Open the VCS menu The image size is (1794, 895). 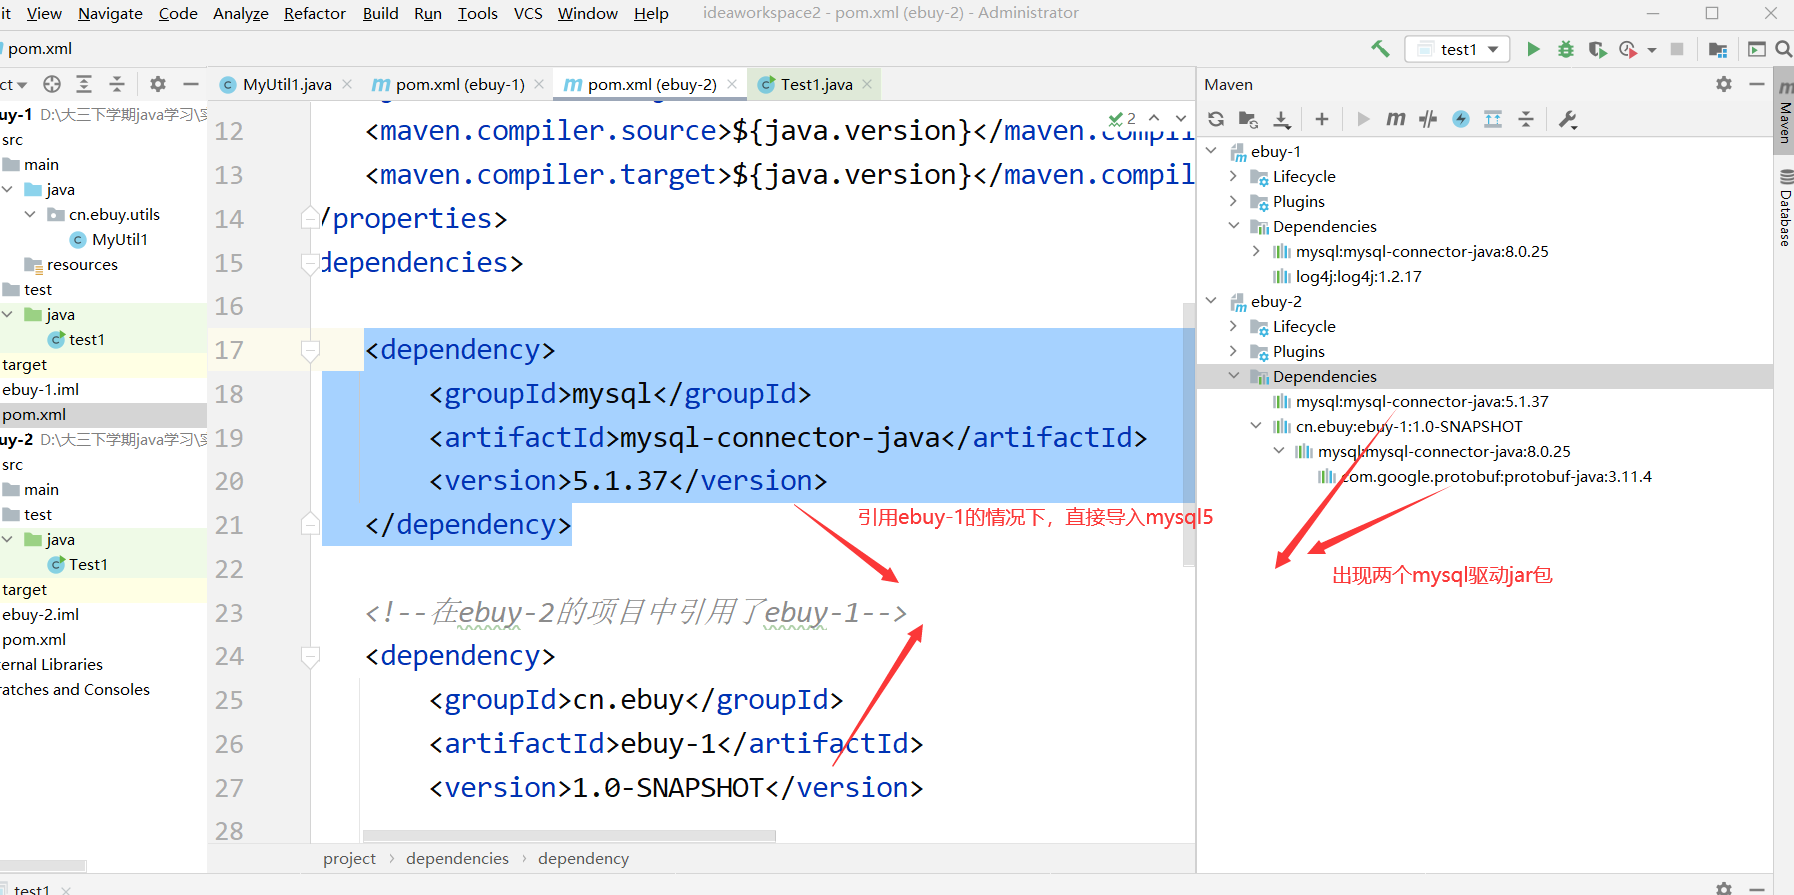click(x=527, y=13)
